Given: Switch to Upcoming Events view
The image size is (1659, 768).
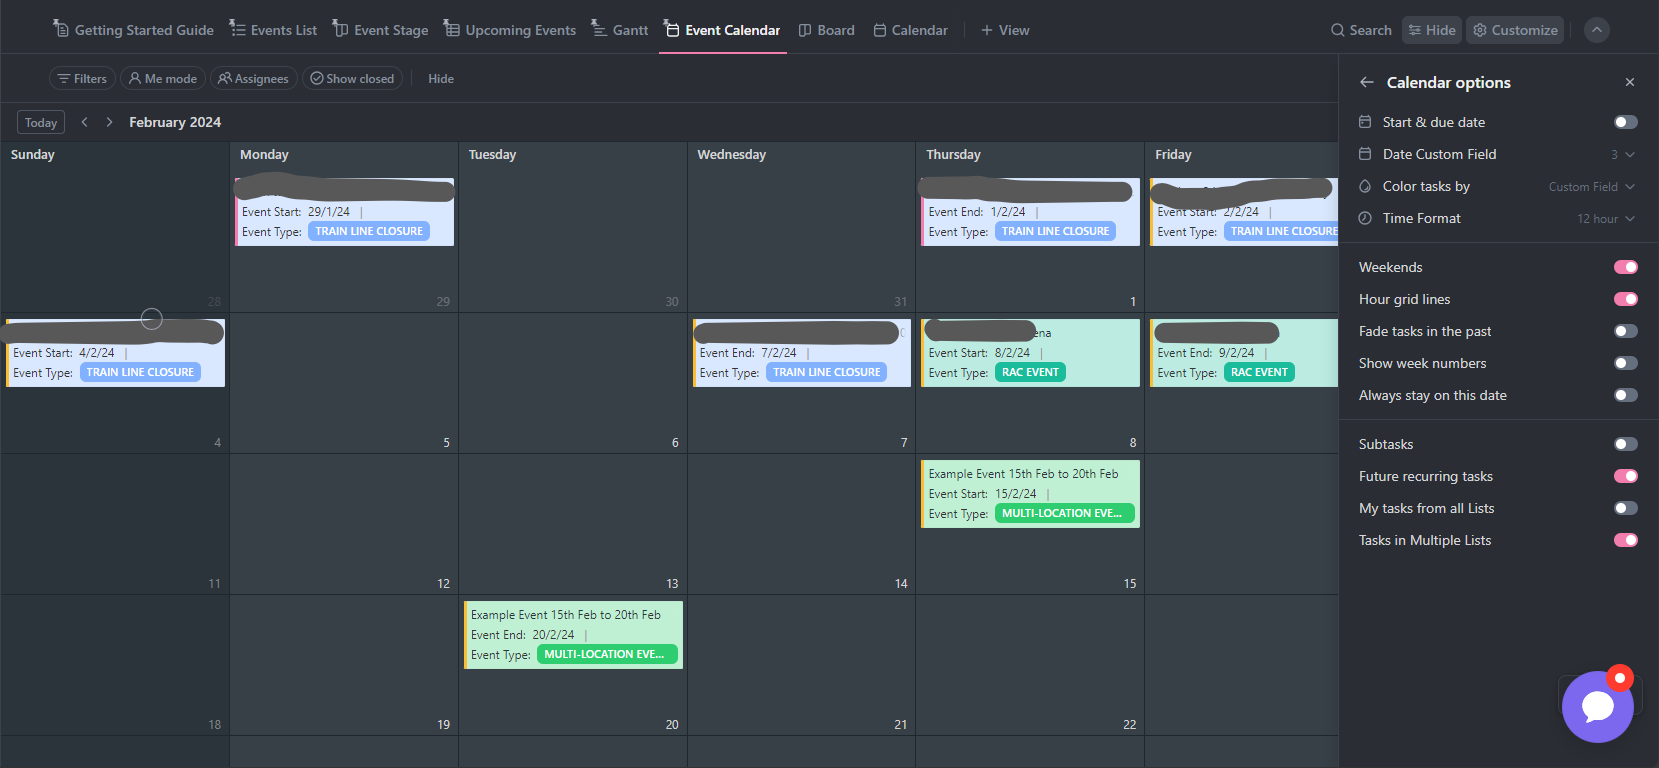Looking at the screenshot, I should click(x=510, y=30).
